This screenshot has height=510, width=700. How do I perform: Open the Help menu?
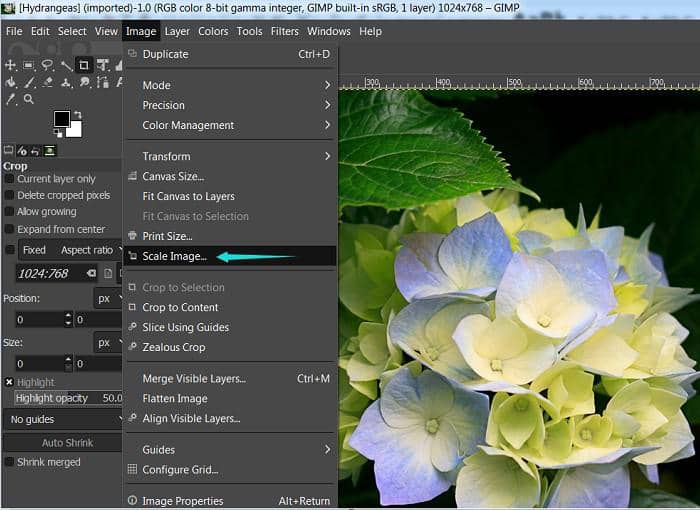370,31
